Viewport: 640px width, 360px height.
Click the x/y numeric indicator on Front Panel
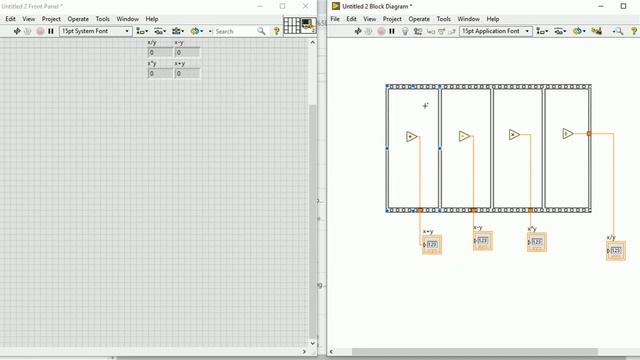(x=160, y=52)
